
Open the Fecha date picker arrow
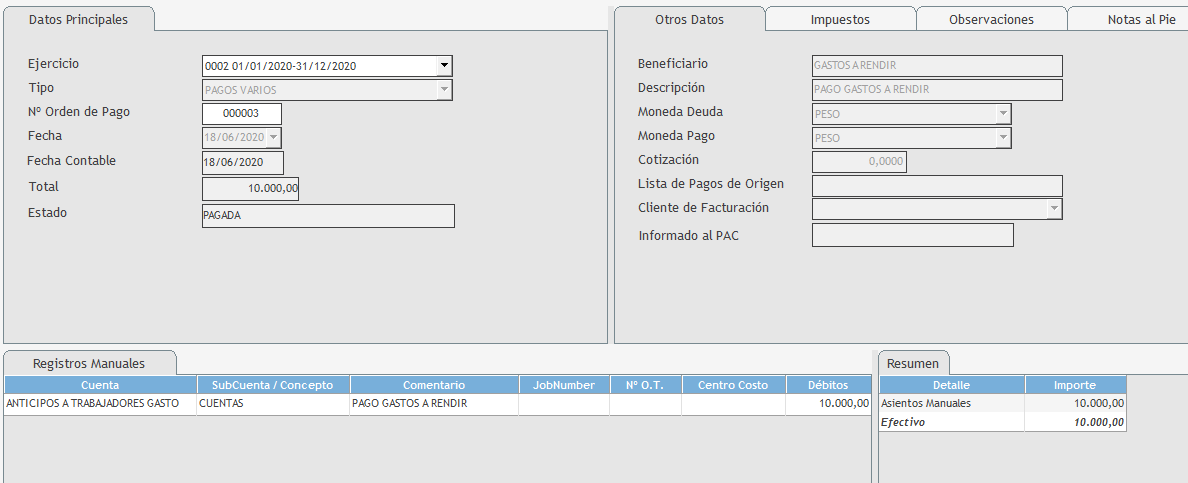[274, 138]
